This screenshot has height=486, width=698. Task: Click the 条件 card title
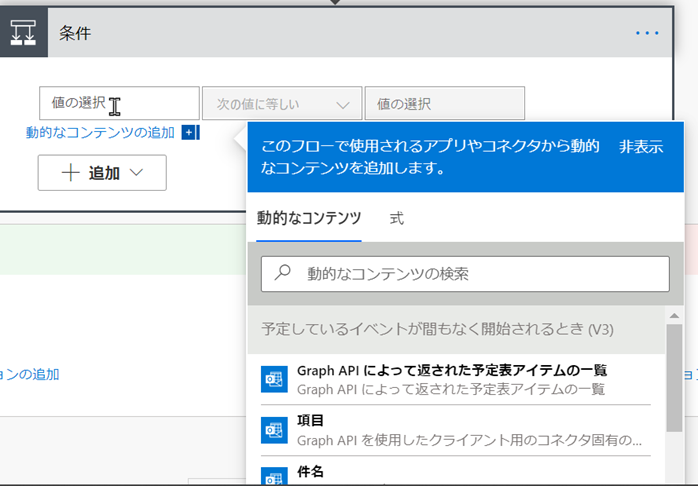pyautogui.click(x=75, y=33)
